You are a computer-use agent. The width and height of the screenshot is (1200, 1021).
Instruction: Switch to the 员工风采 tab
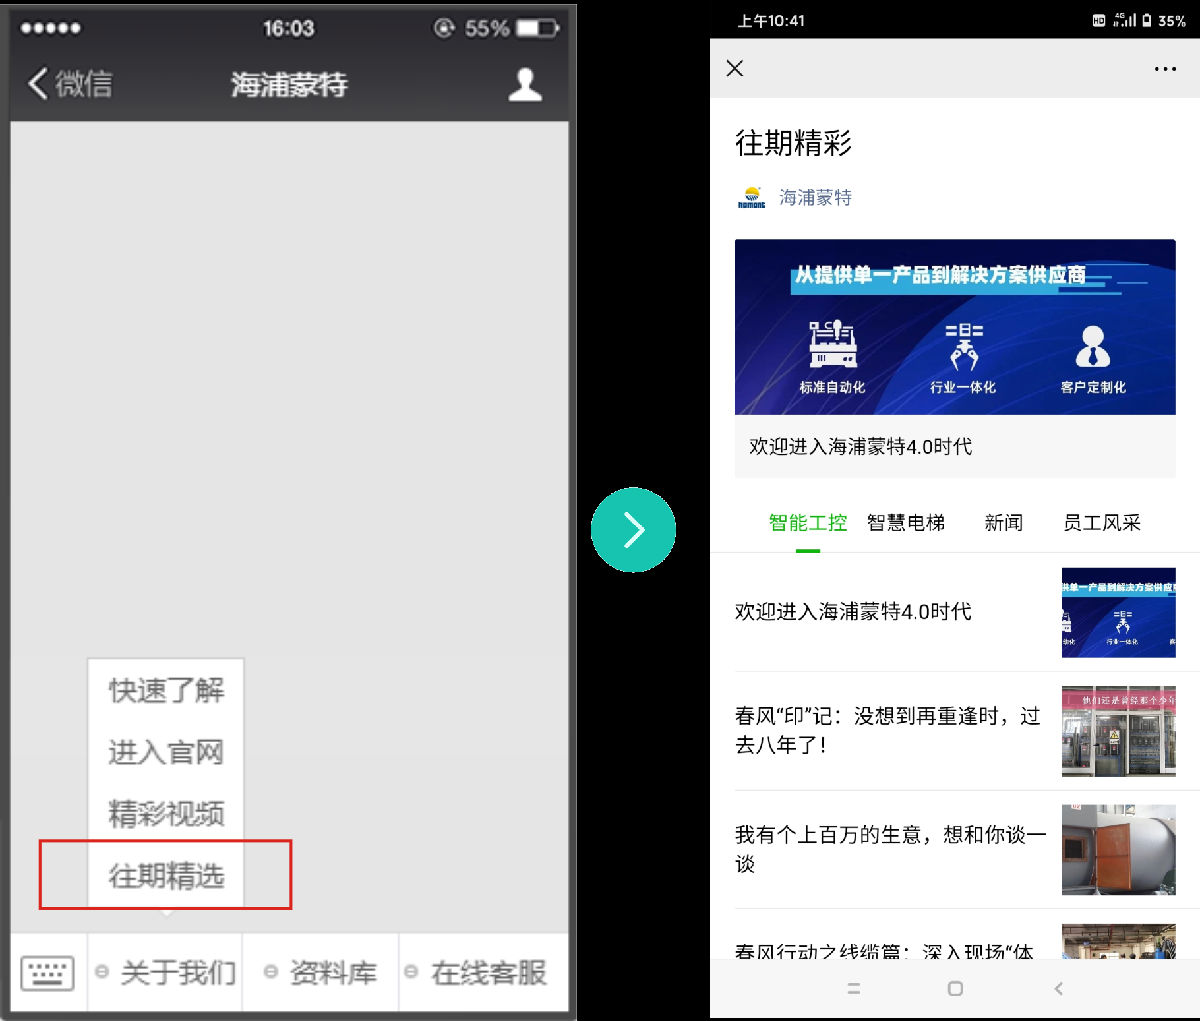click(1101, 522)
